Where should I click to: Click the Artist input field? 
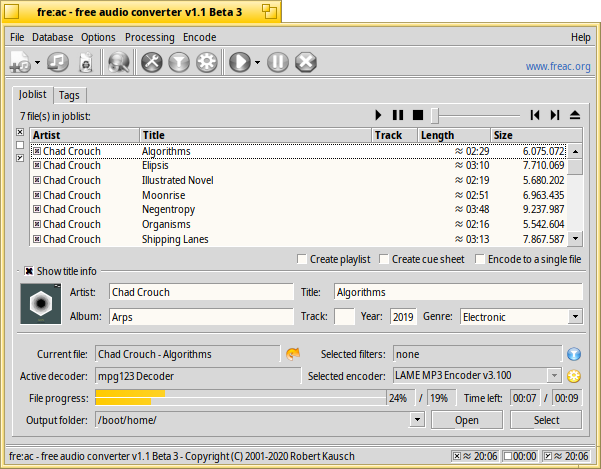pyautogui.click(x=201, y=292)
